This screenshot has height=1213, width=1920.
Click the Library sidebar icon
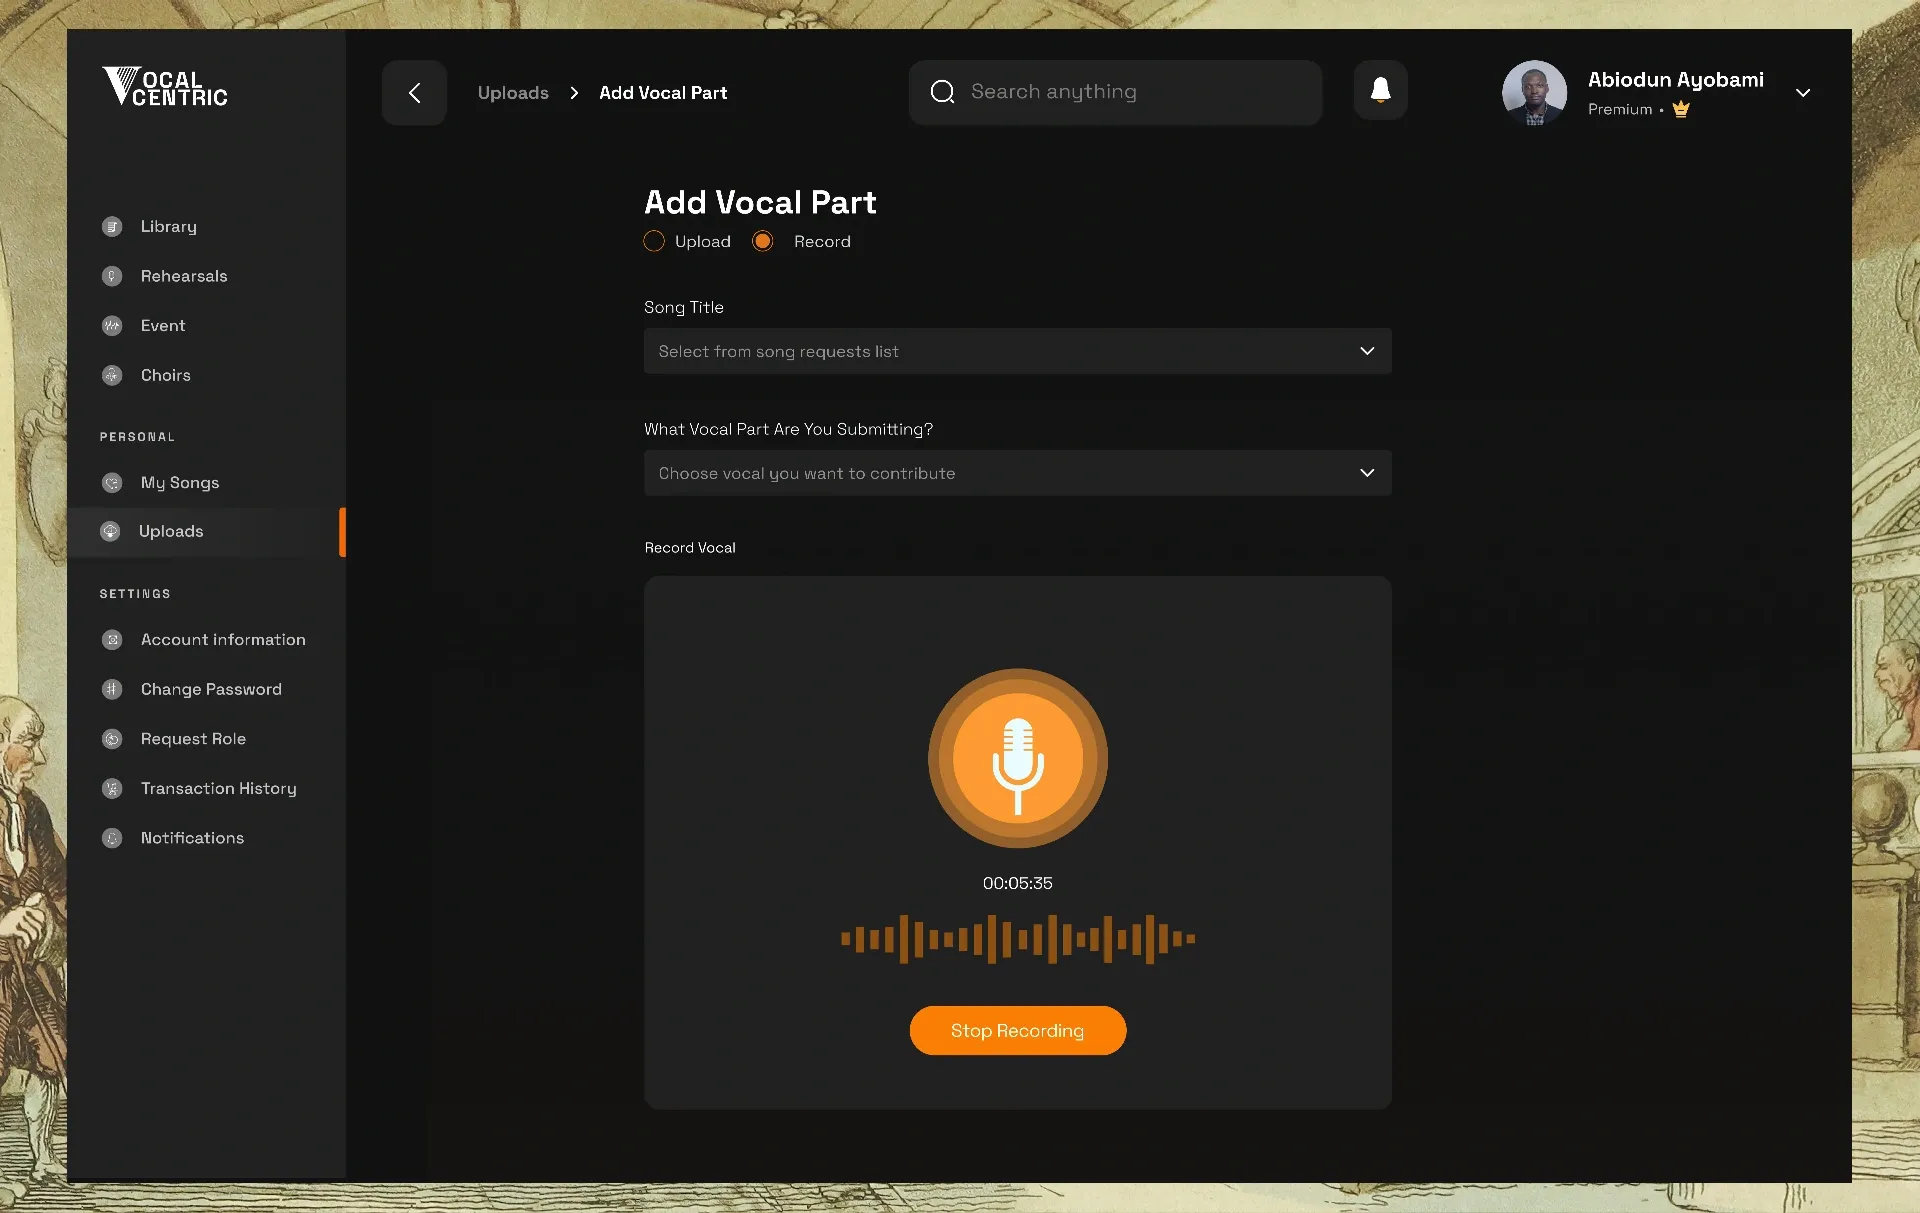112,227
